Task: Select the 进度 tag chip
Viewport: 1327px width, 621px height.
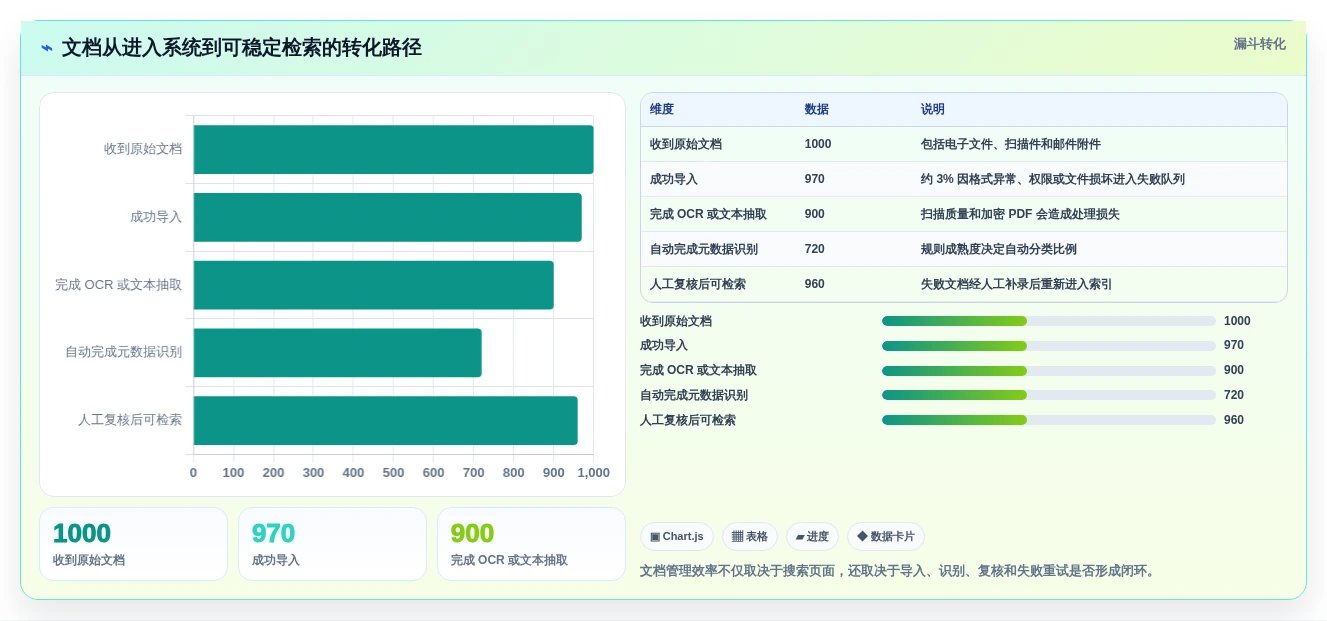Action: tap(812, 537)
